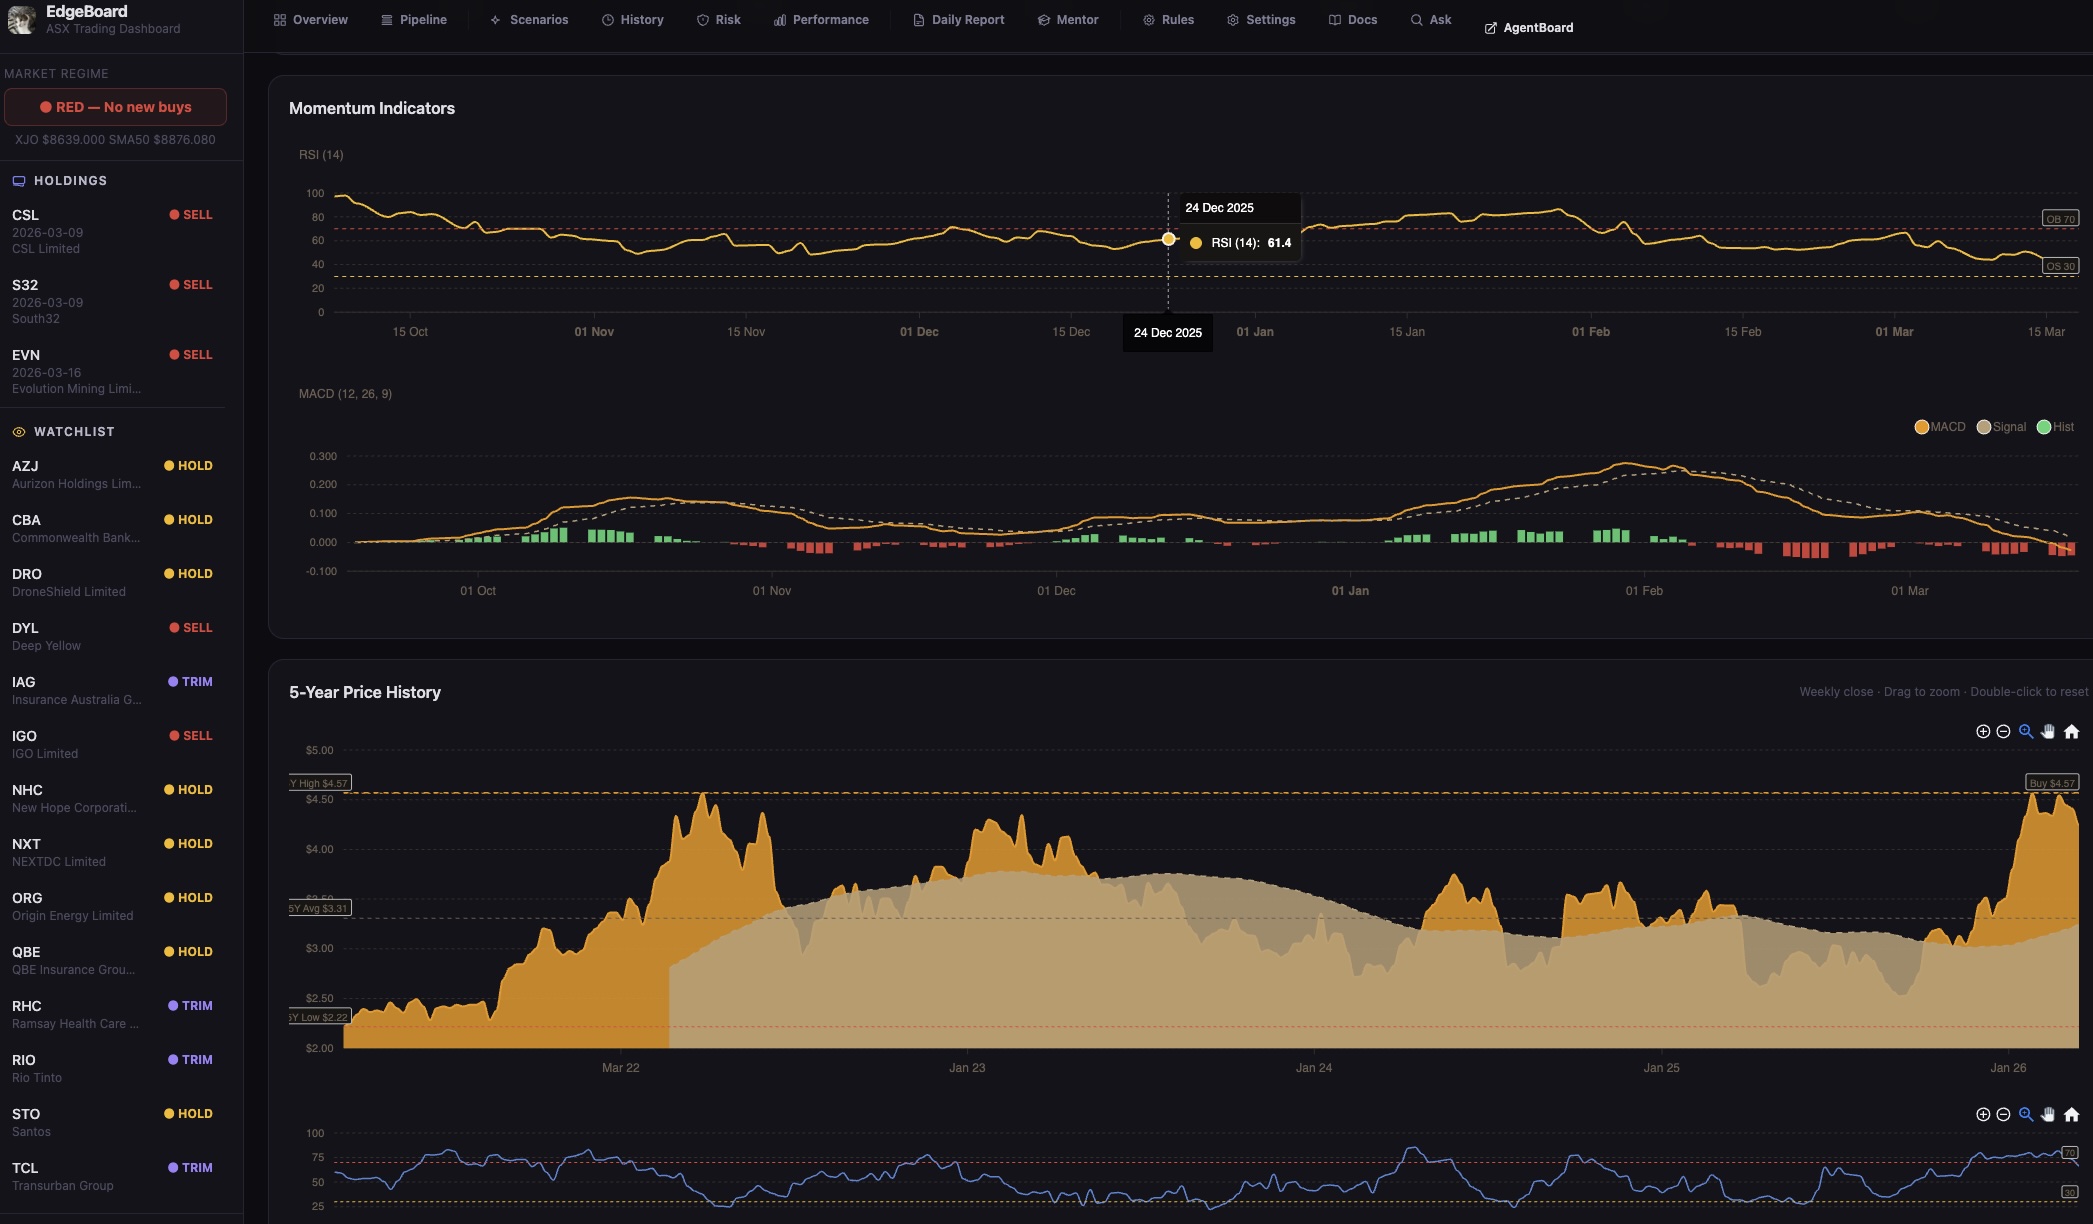Select the pan hand tool on the price chart

tap(2048, 732)
